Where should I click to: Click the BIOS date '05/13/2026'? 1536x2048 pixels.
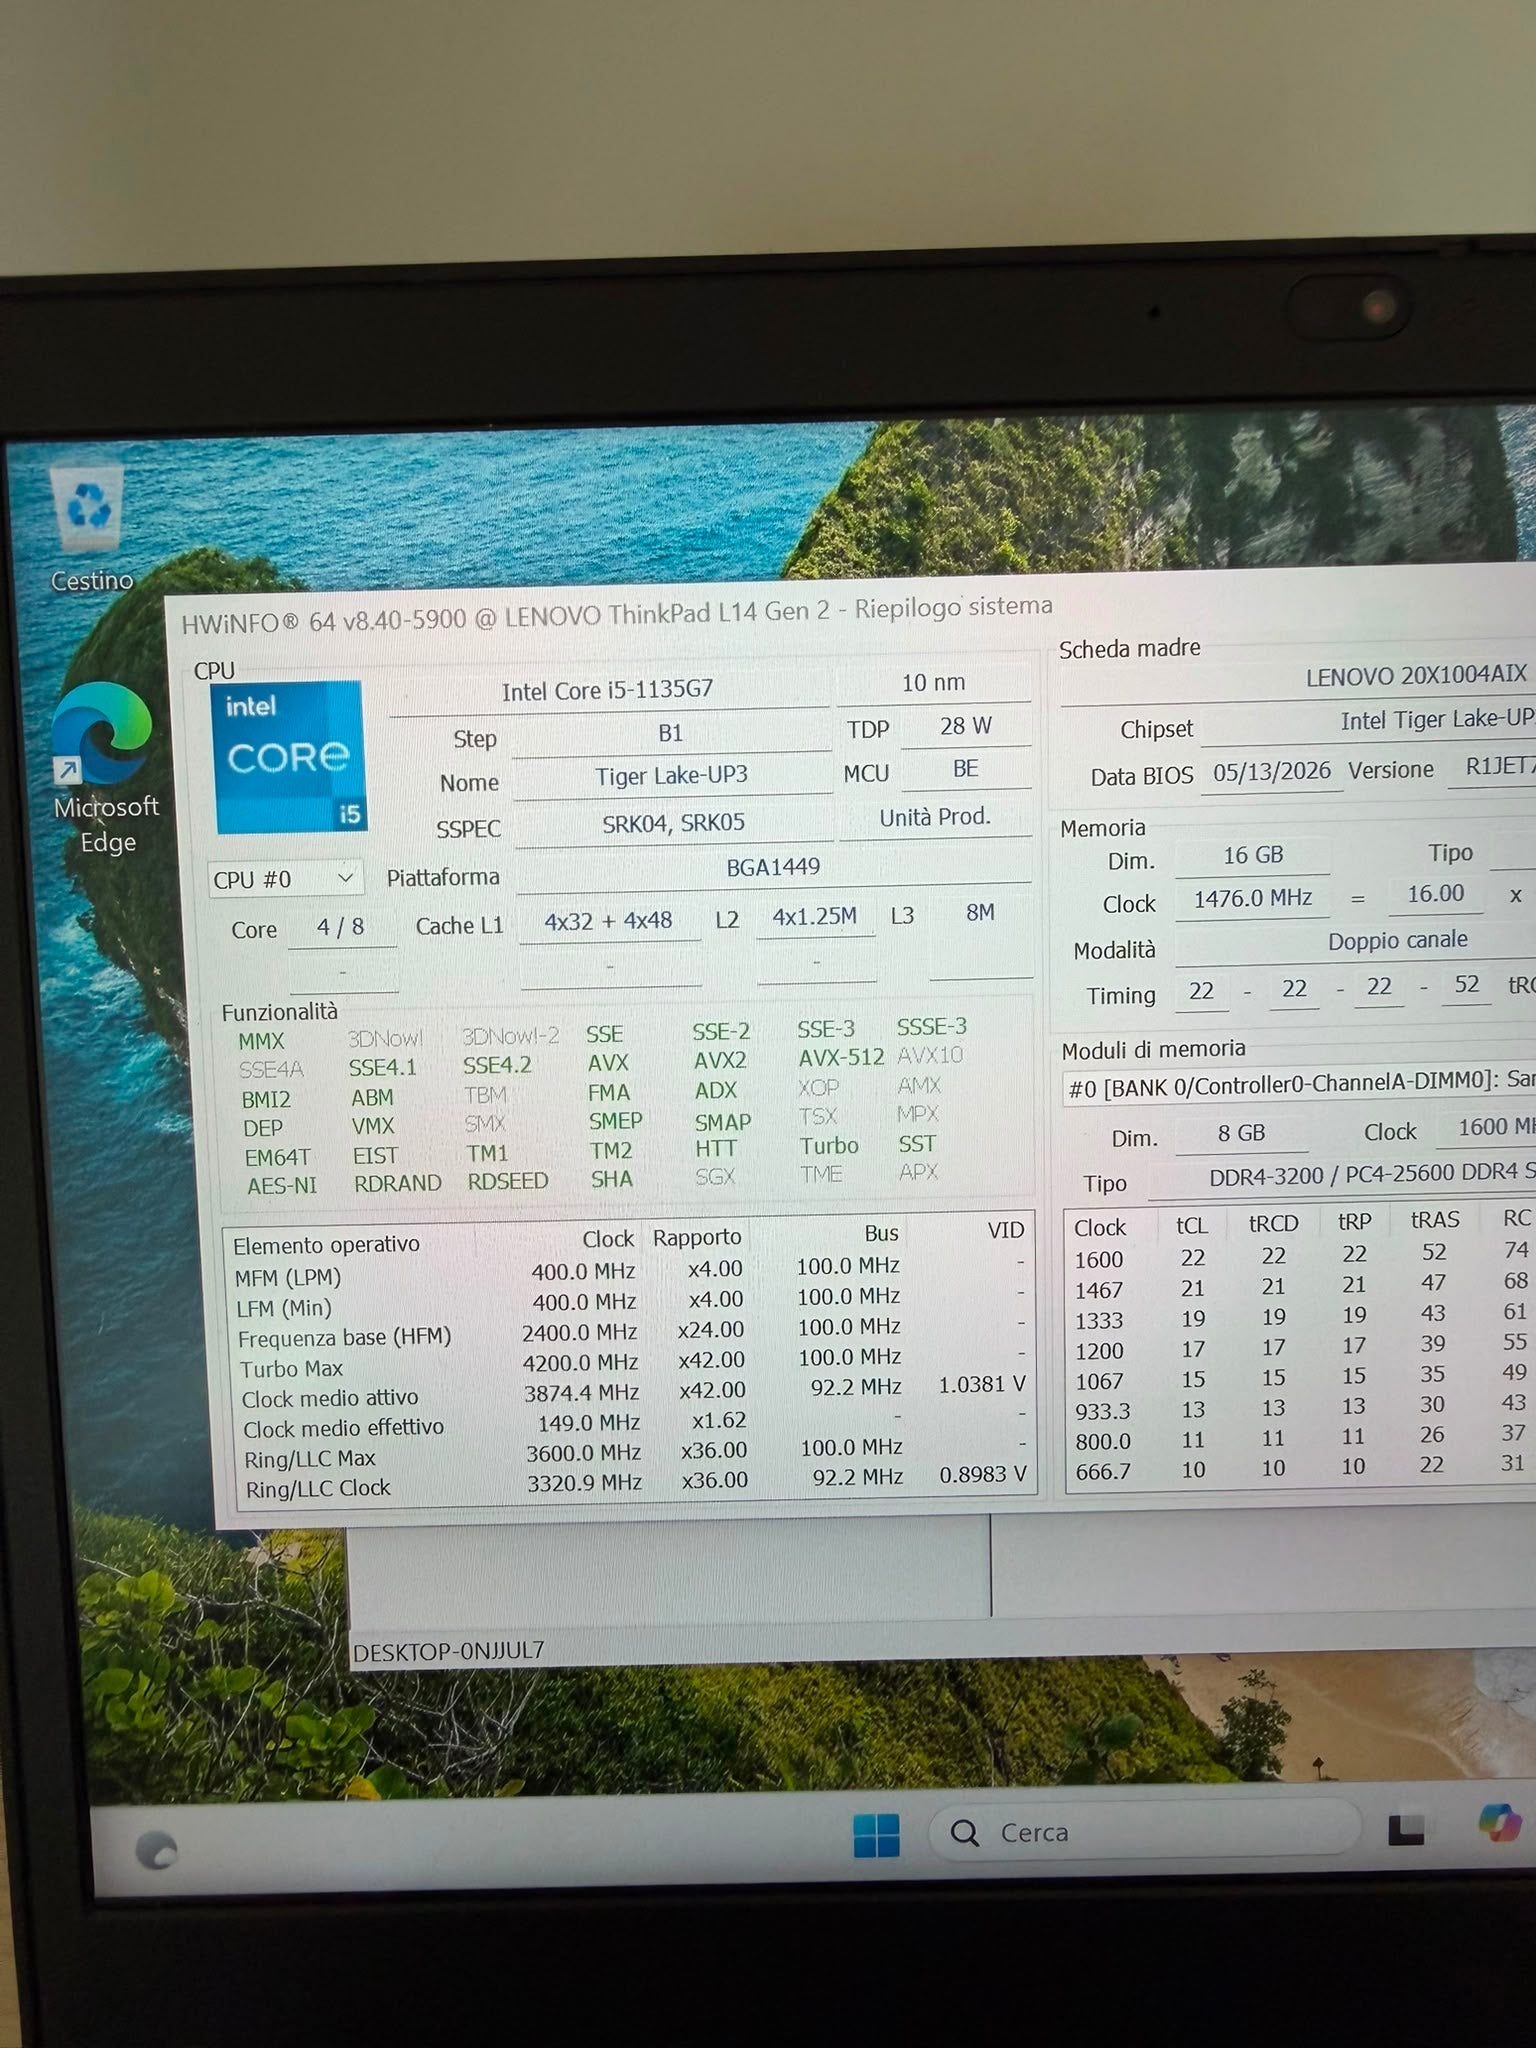coord(1271,771)
